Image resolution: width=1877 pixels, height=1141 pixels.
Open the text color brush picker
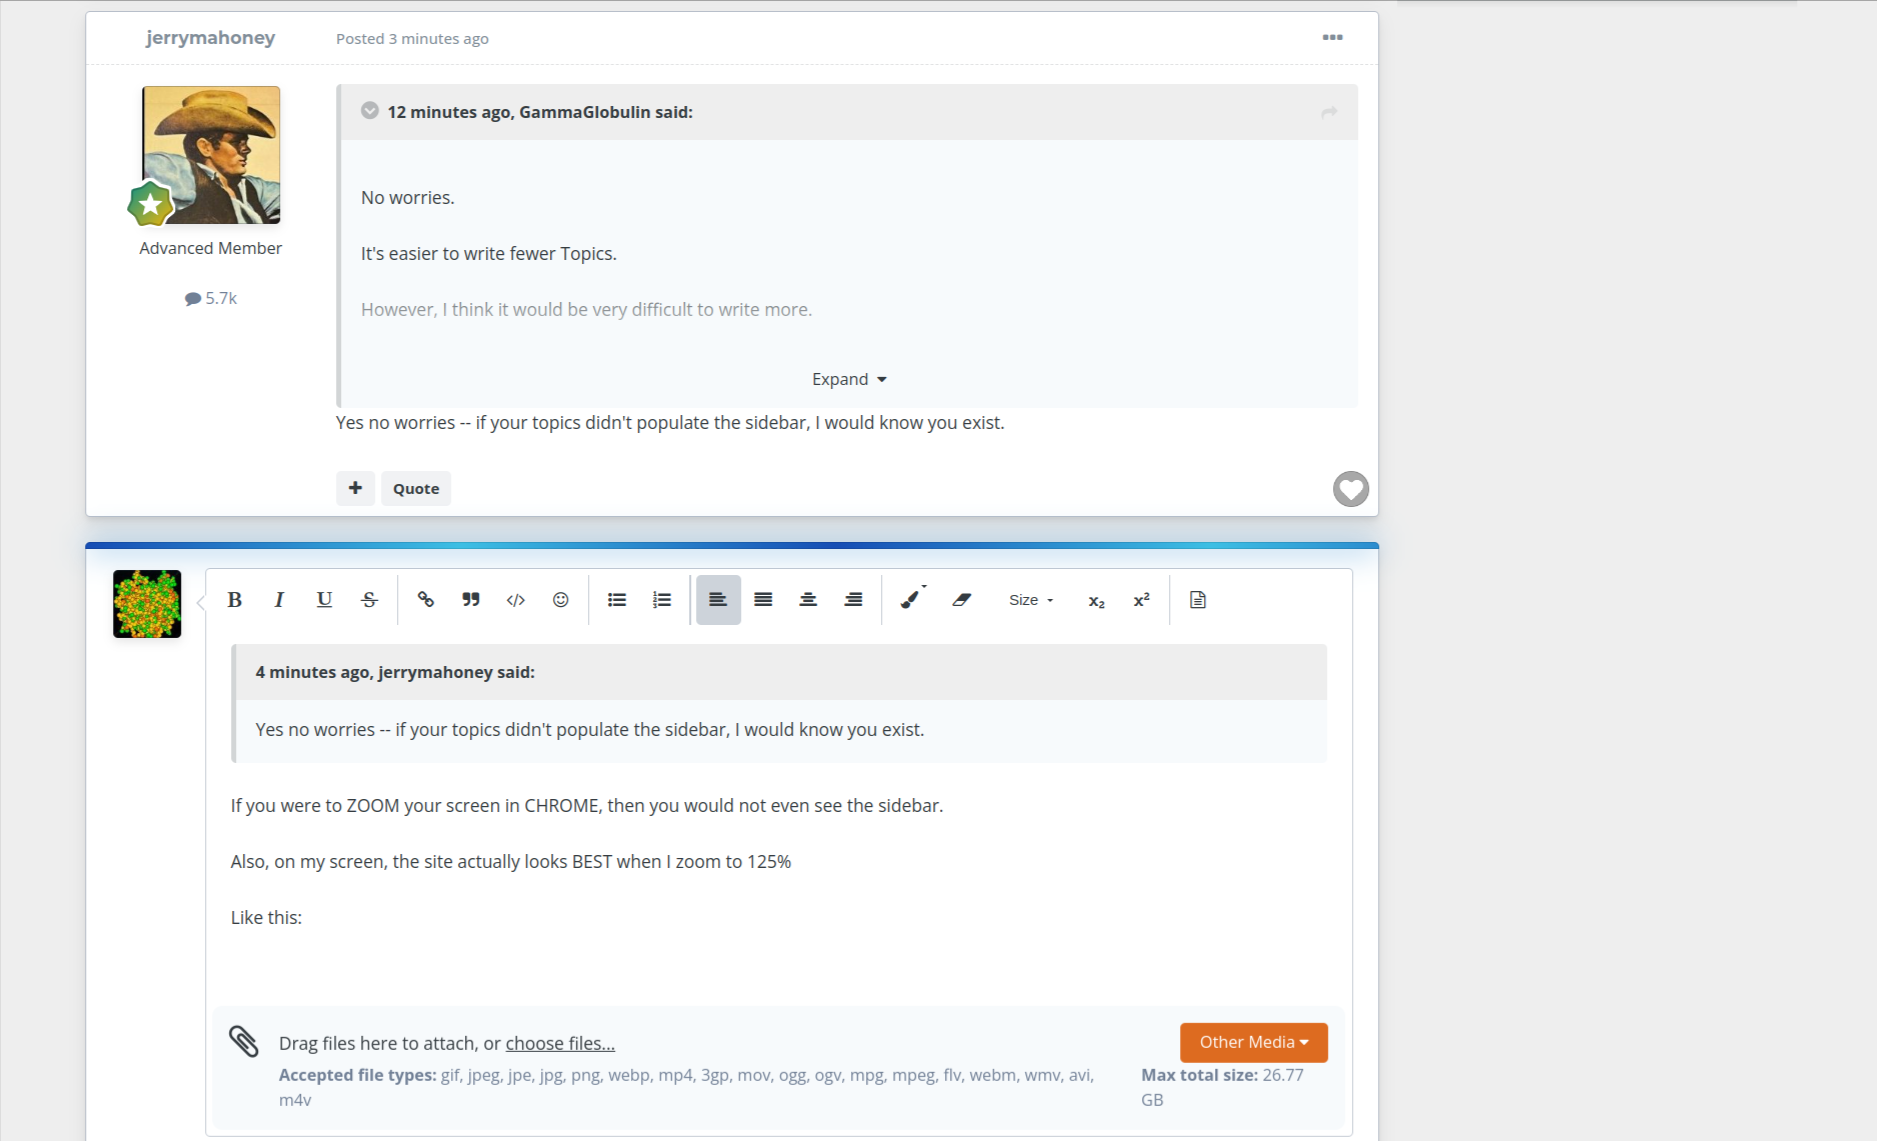pos(911,600)
